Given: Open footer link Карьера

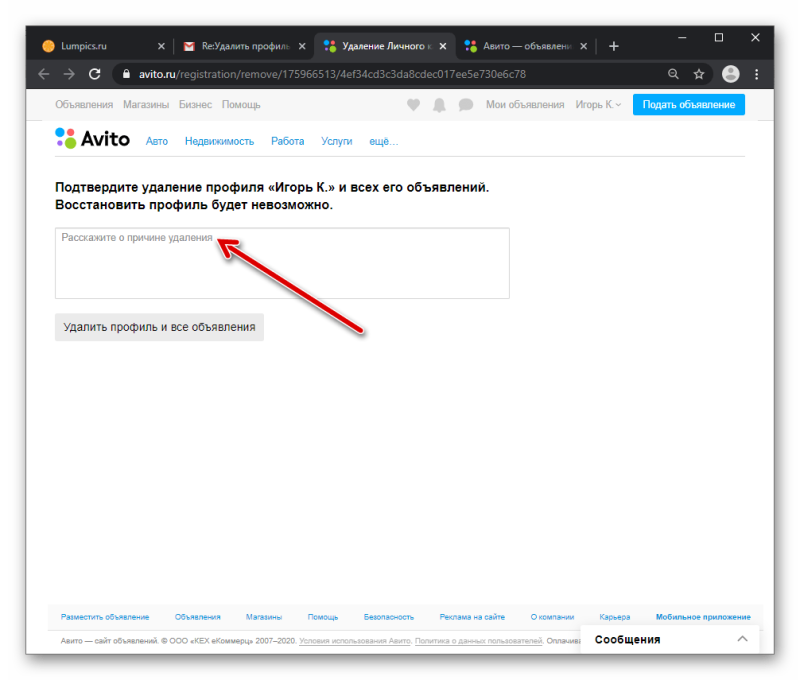Looking at the screenshot, I should point(615,617).
